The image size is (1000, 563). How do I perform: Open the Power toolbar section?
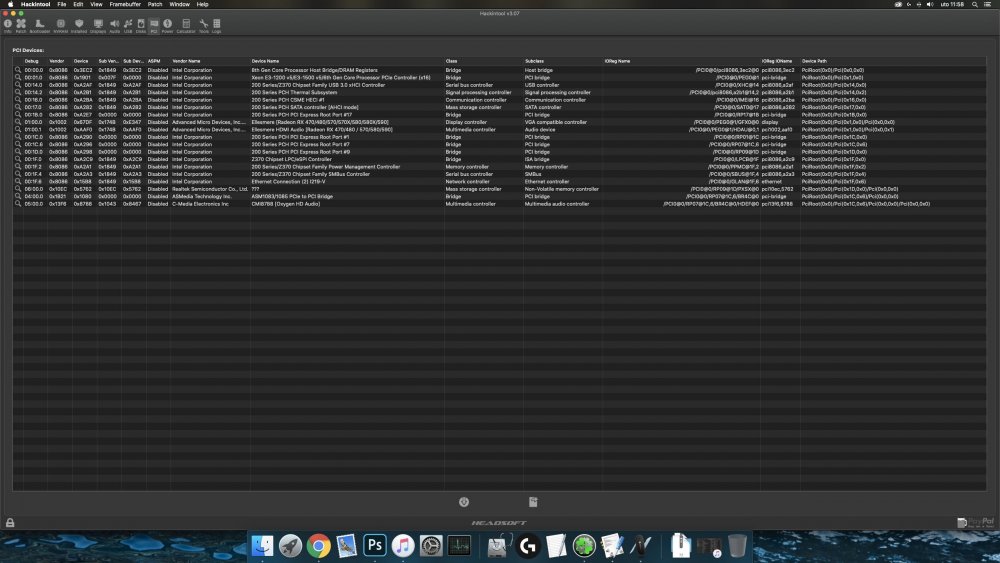coord(167,26)
